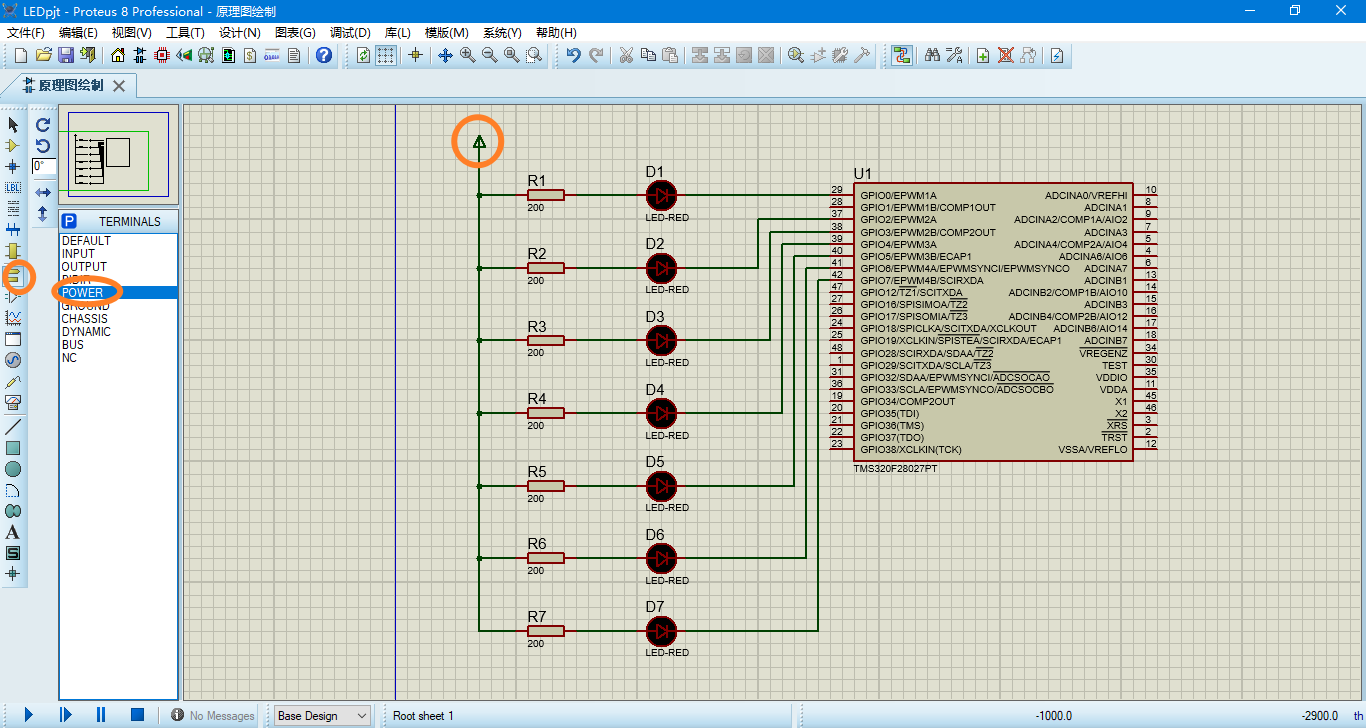1366x728 pixels.
Task: Zoom in on the schematic
Action: (x=465, y=55)
